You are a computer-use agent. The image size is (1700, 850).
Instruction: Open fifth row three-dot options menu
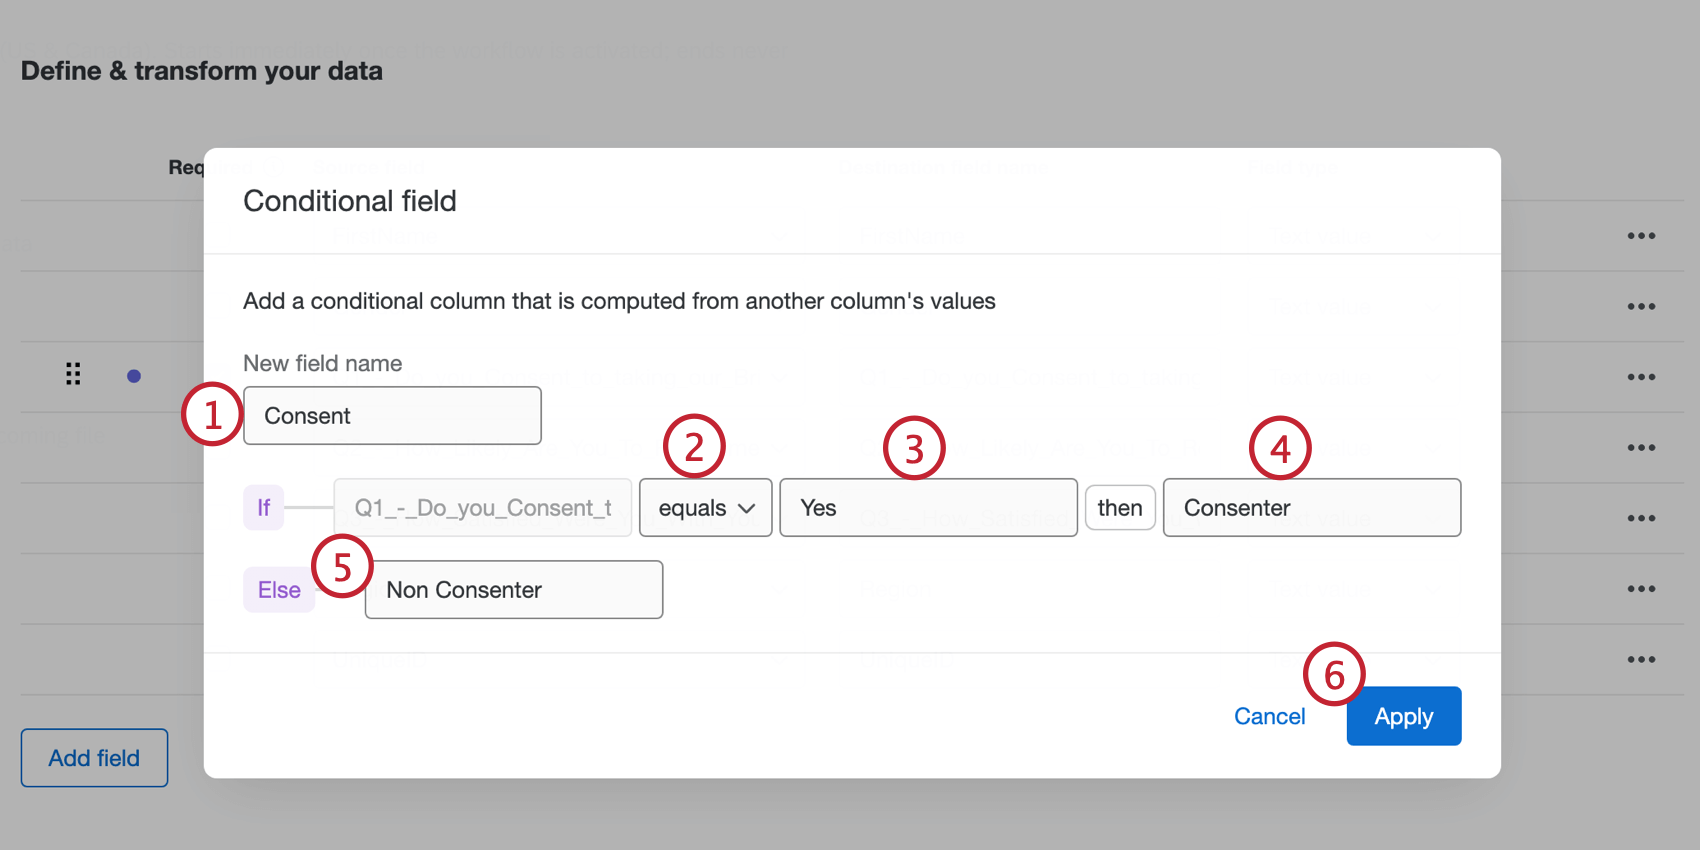point(1641,518)
